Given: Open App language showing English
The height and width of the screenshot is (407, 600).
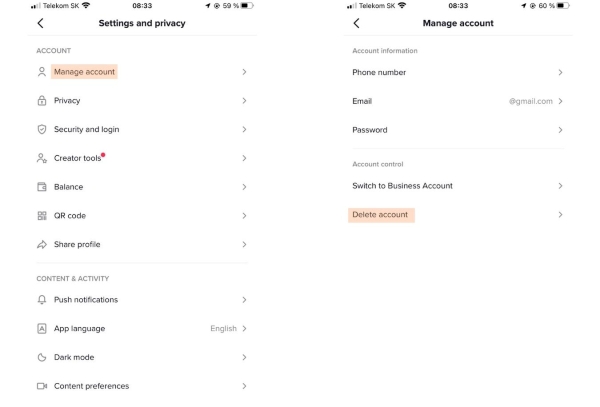Looking at the screenshot, I should [142, 329].
